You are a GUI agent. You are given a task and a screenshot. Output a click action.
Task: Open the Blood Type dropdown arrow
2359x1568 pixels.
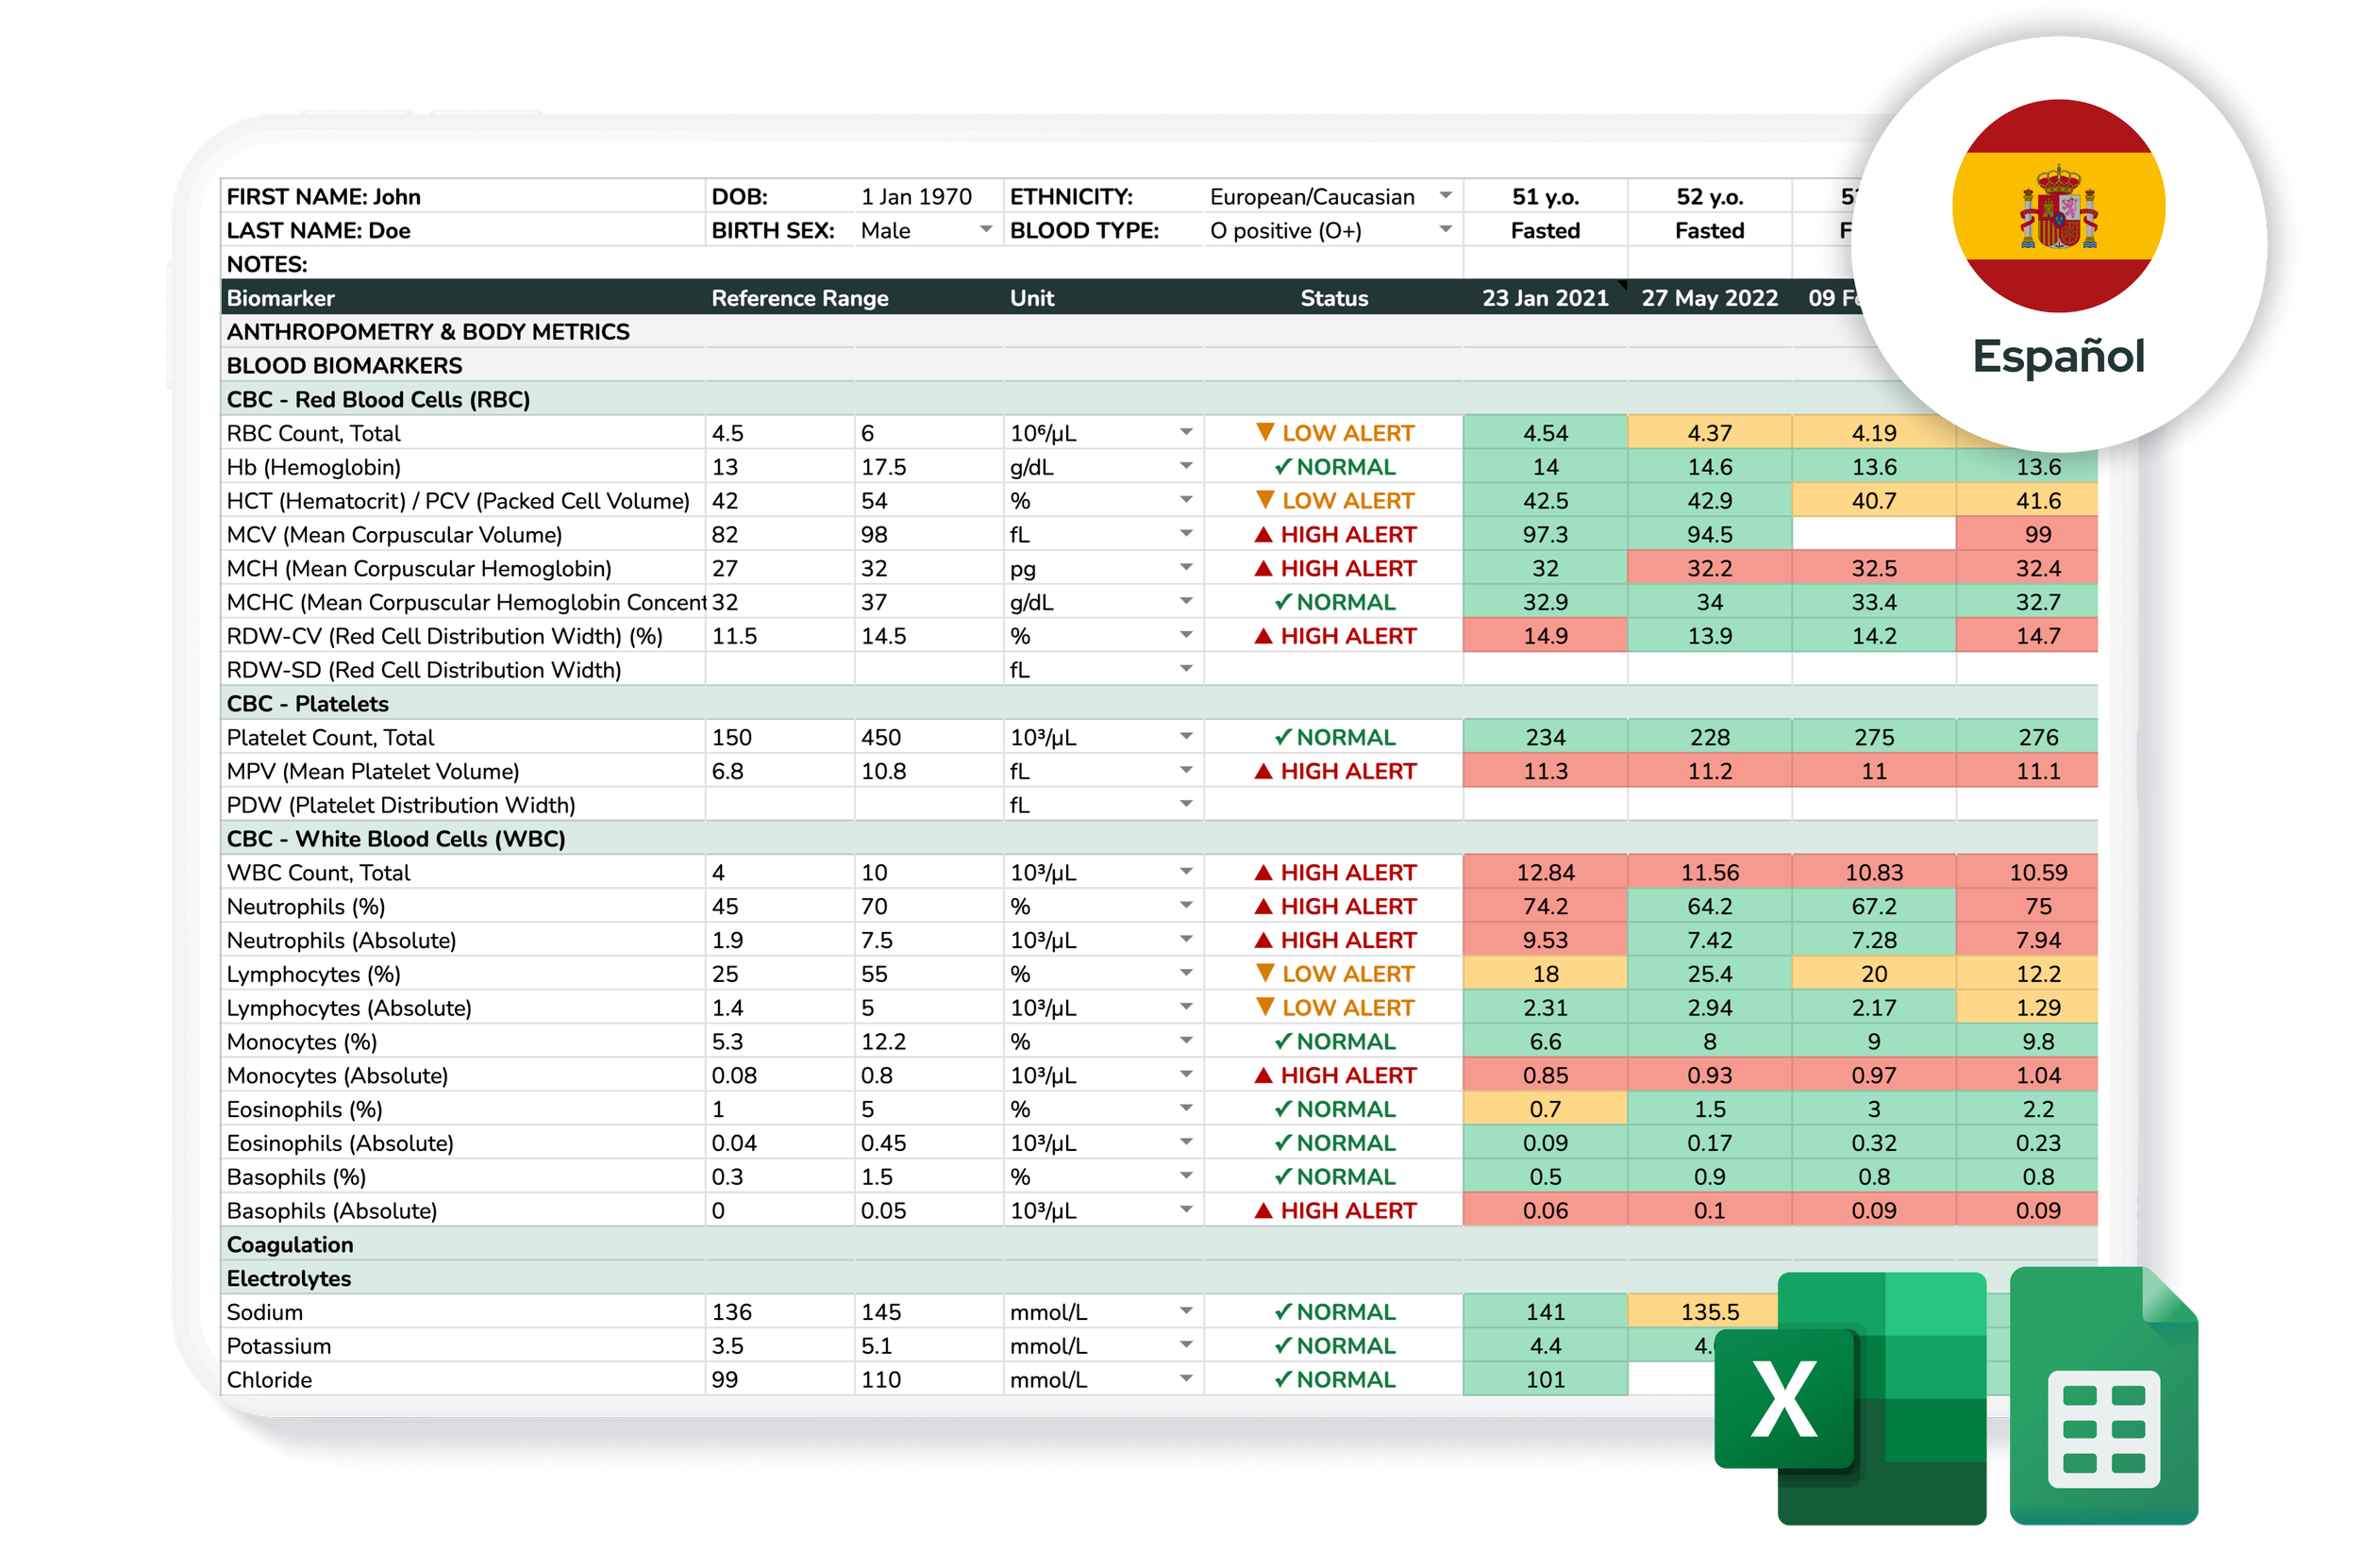(1445, 230)
